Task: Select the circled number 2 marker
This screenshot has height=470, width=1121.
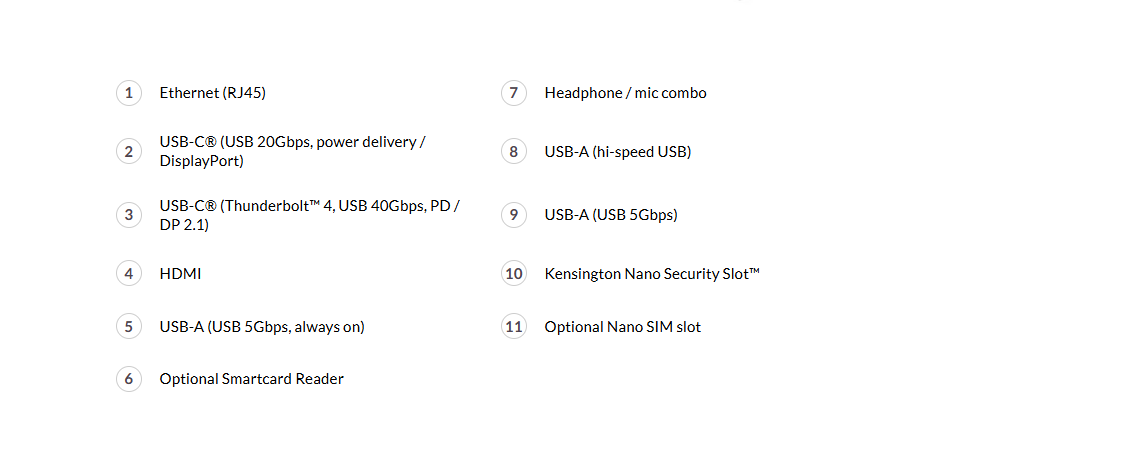Action: click(x=129, y=152)
